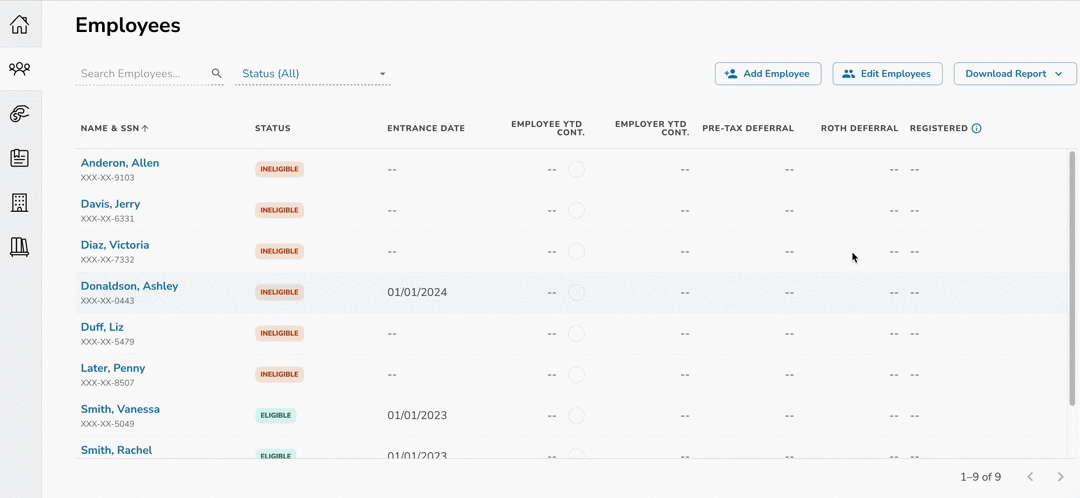
Task: Click the circle indicator in Smith, Vanessa row
Action: (576, 416)
